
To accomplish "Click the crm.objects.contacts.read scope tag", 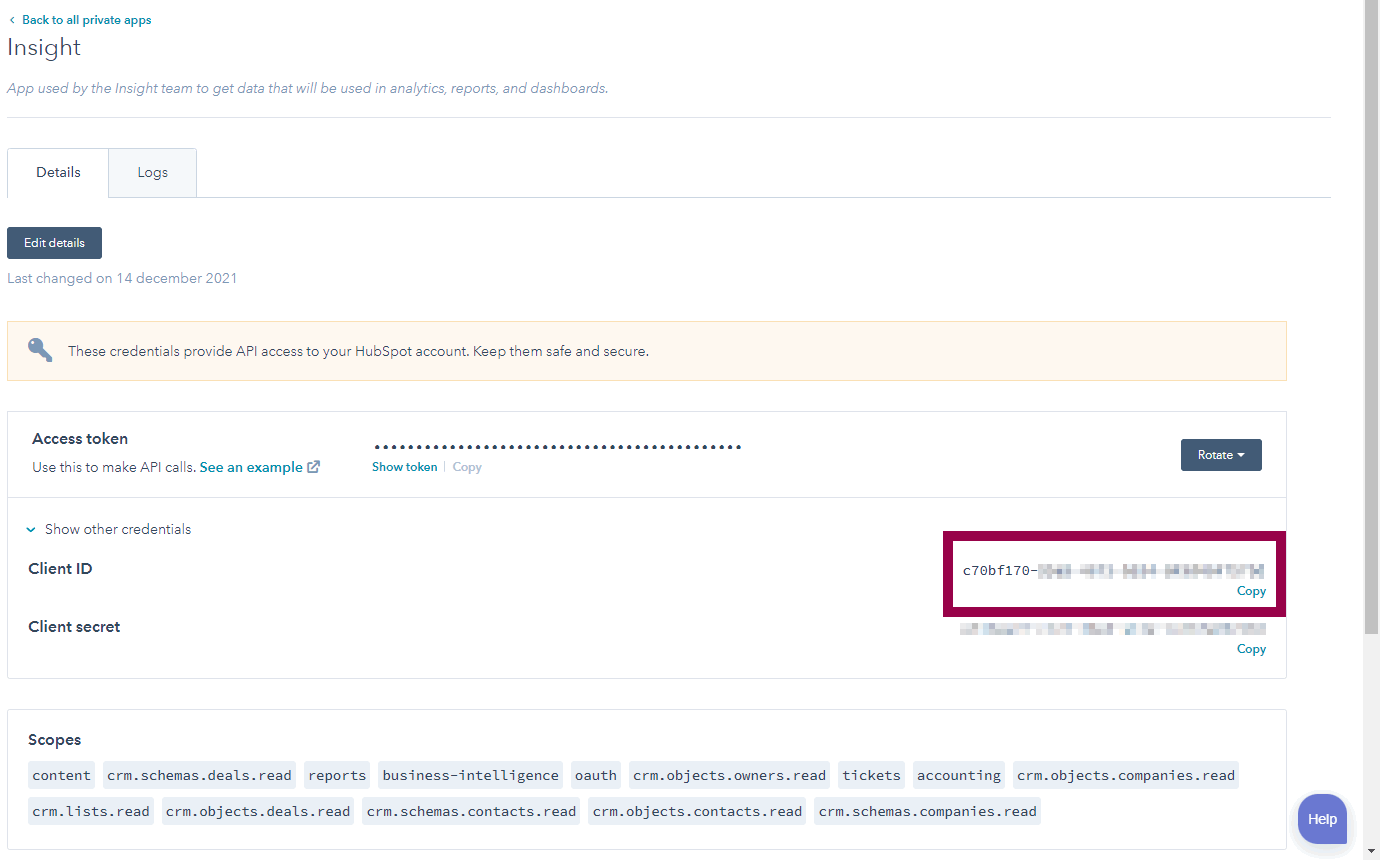I will coord(696,811).
